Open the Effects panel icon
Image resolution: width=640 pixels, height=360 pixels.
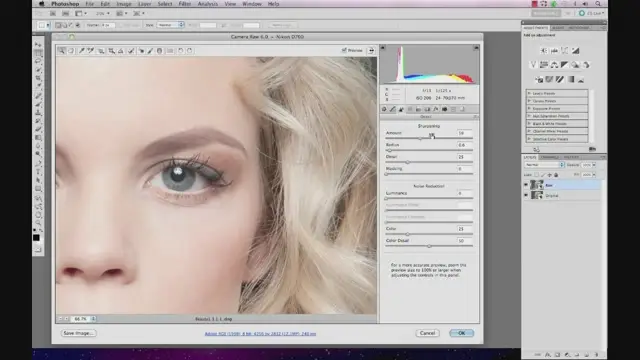pos(436,109)
